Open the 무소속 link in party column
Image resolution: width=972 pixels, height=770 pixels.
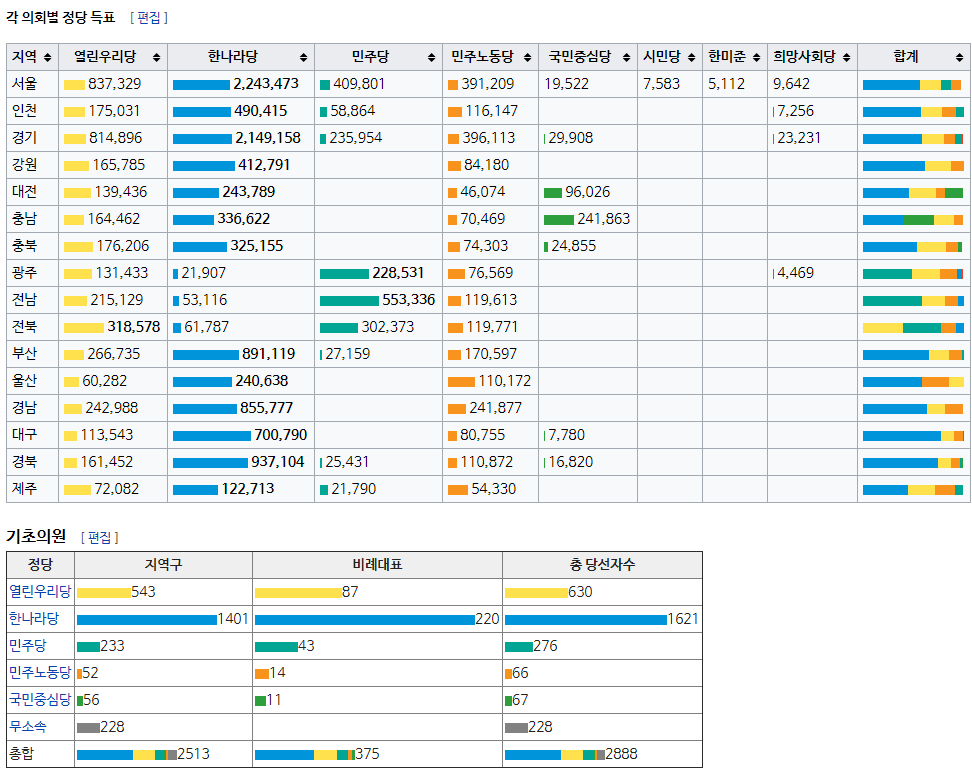point(28,727)
